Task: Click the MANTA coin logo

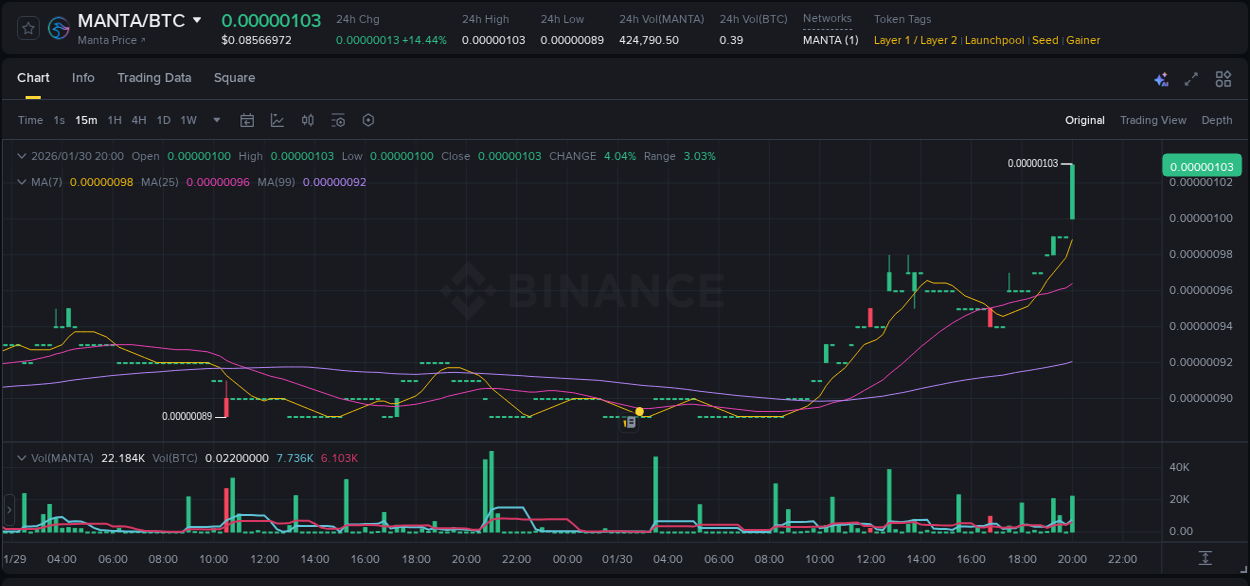Action: pos(58,28)
